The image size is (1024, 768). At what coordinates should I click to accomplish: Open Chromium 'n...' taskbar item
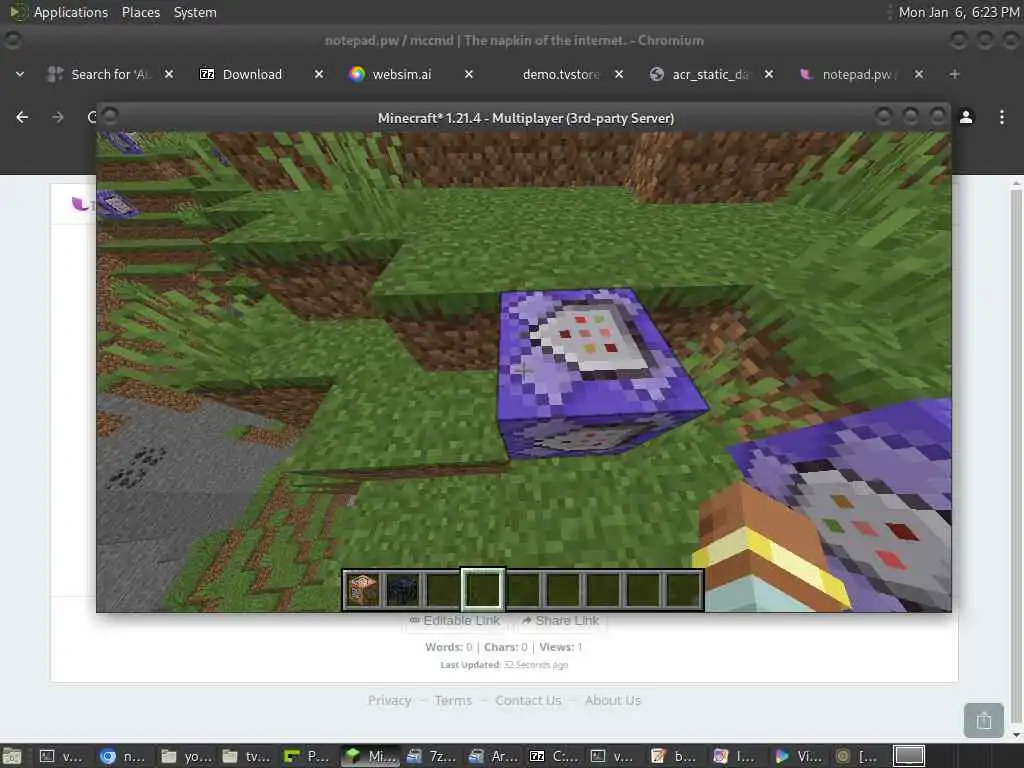pyautogui.click(x=123, y=756)
